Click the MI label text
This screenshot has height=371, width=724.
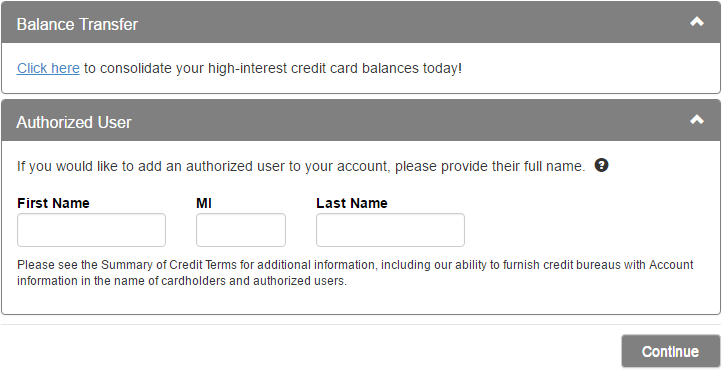(x=204, y=203)
